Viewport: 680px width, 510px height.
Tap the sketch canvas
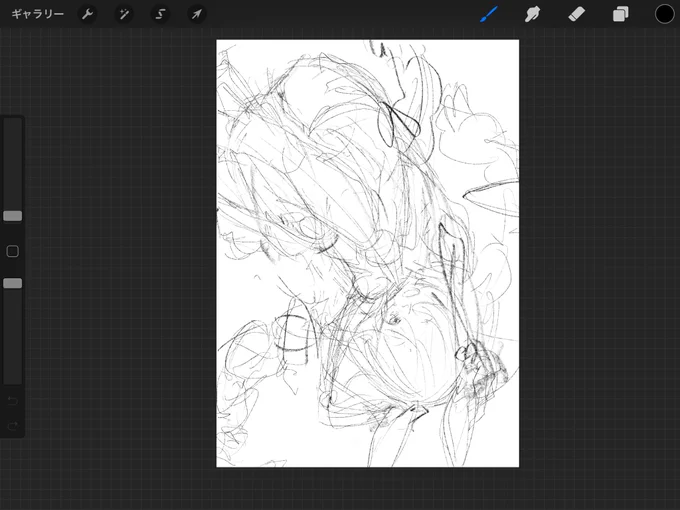point(367,253)
